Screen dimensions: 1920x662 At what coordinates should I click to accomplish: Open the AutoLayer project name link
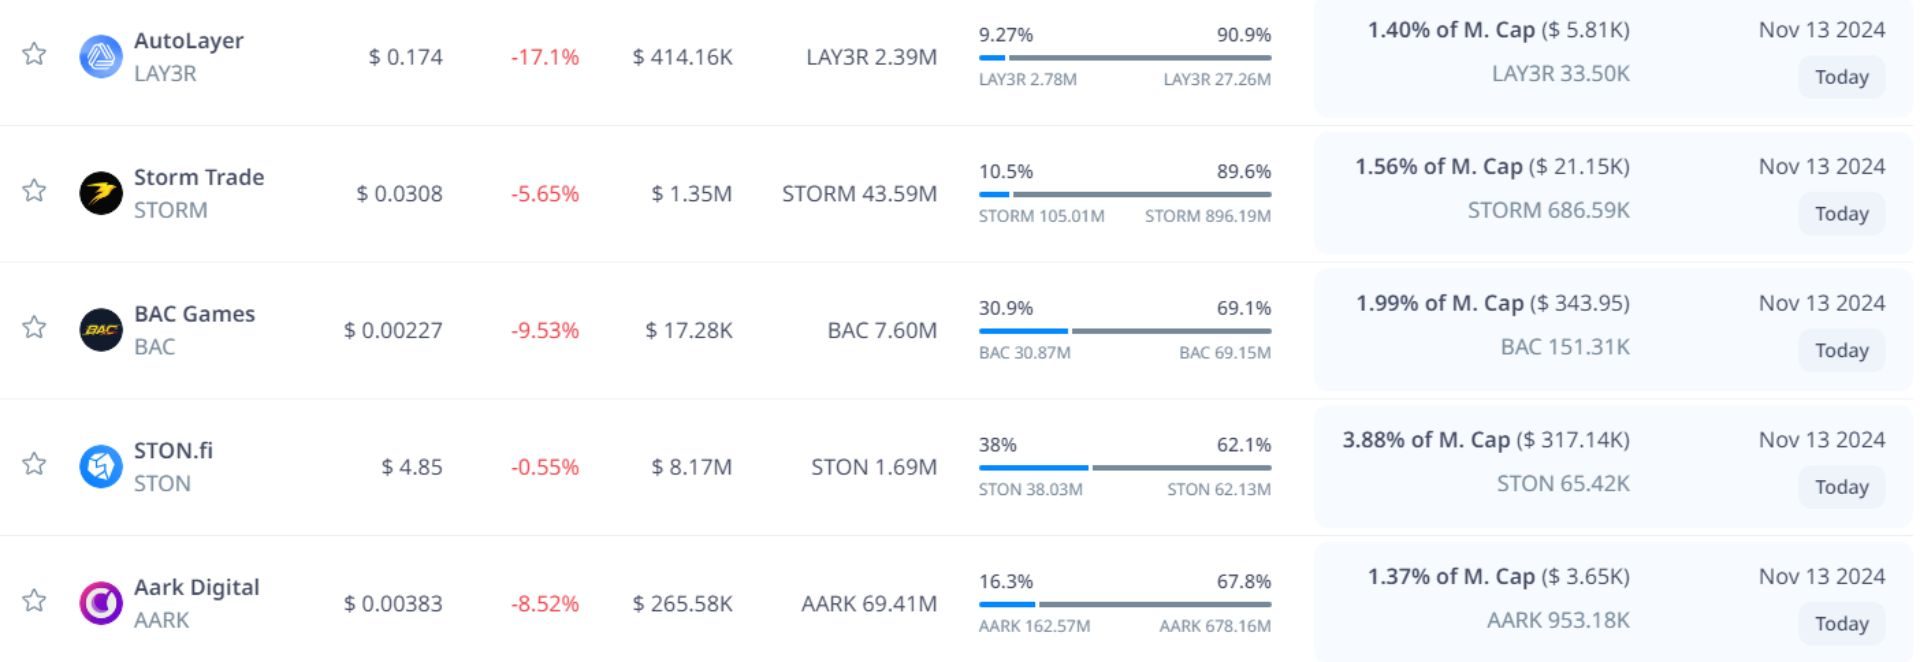(189, 41)
